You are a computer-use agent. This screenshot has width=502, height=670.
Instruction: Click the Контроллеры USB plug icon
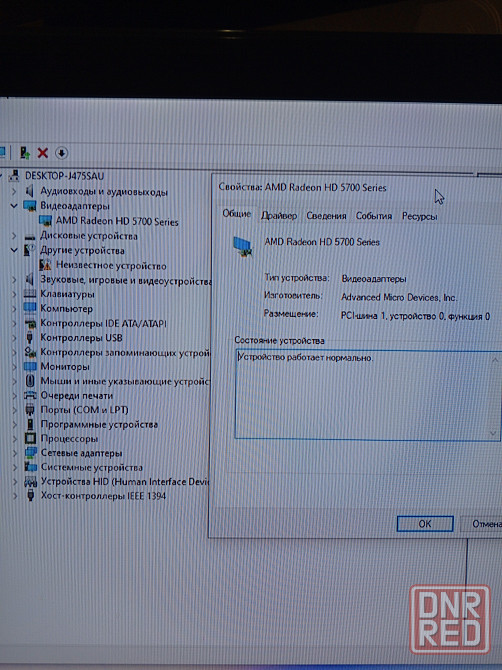[x=29, y=338]
